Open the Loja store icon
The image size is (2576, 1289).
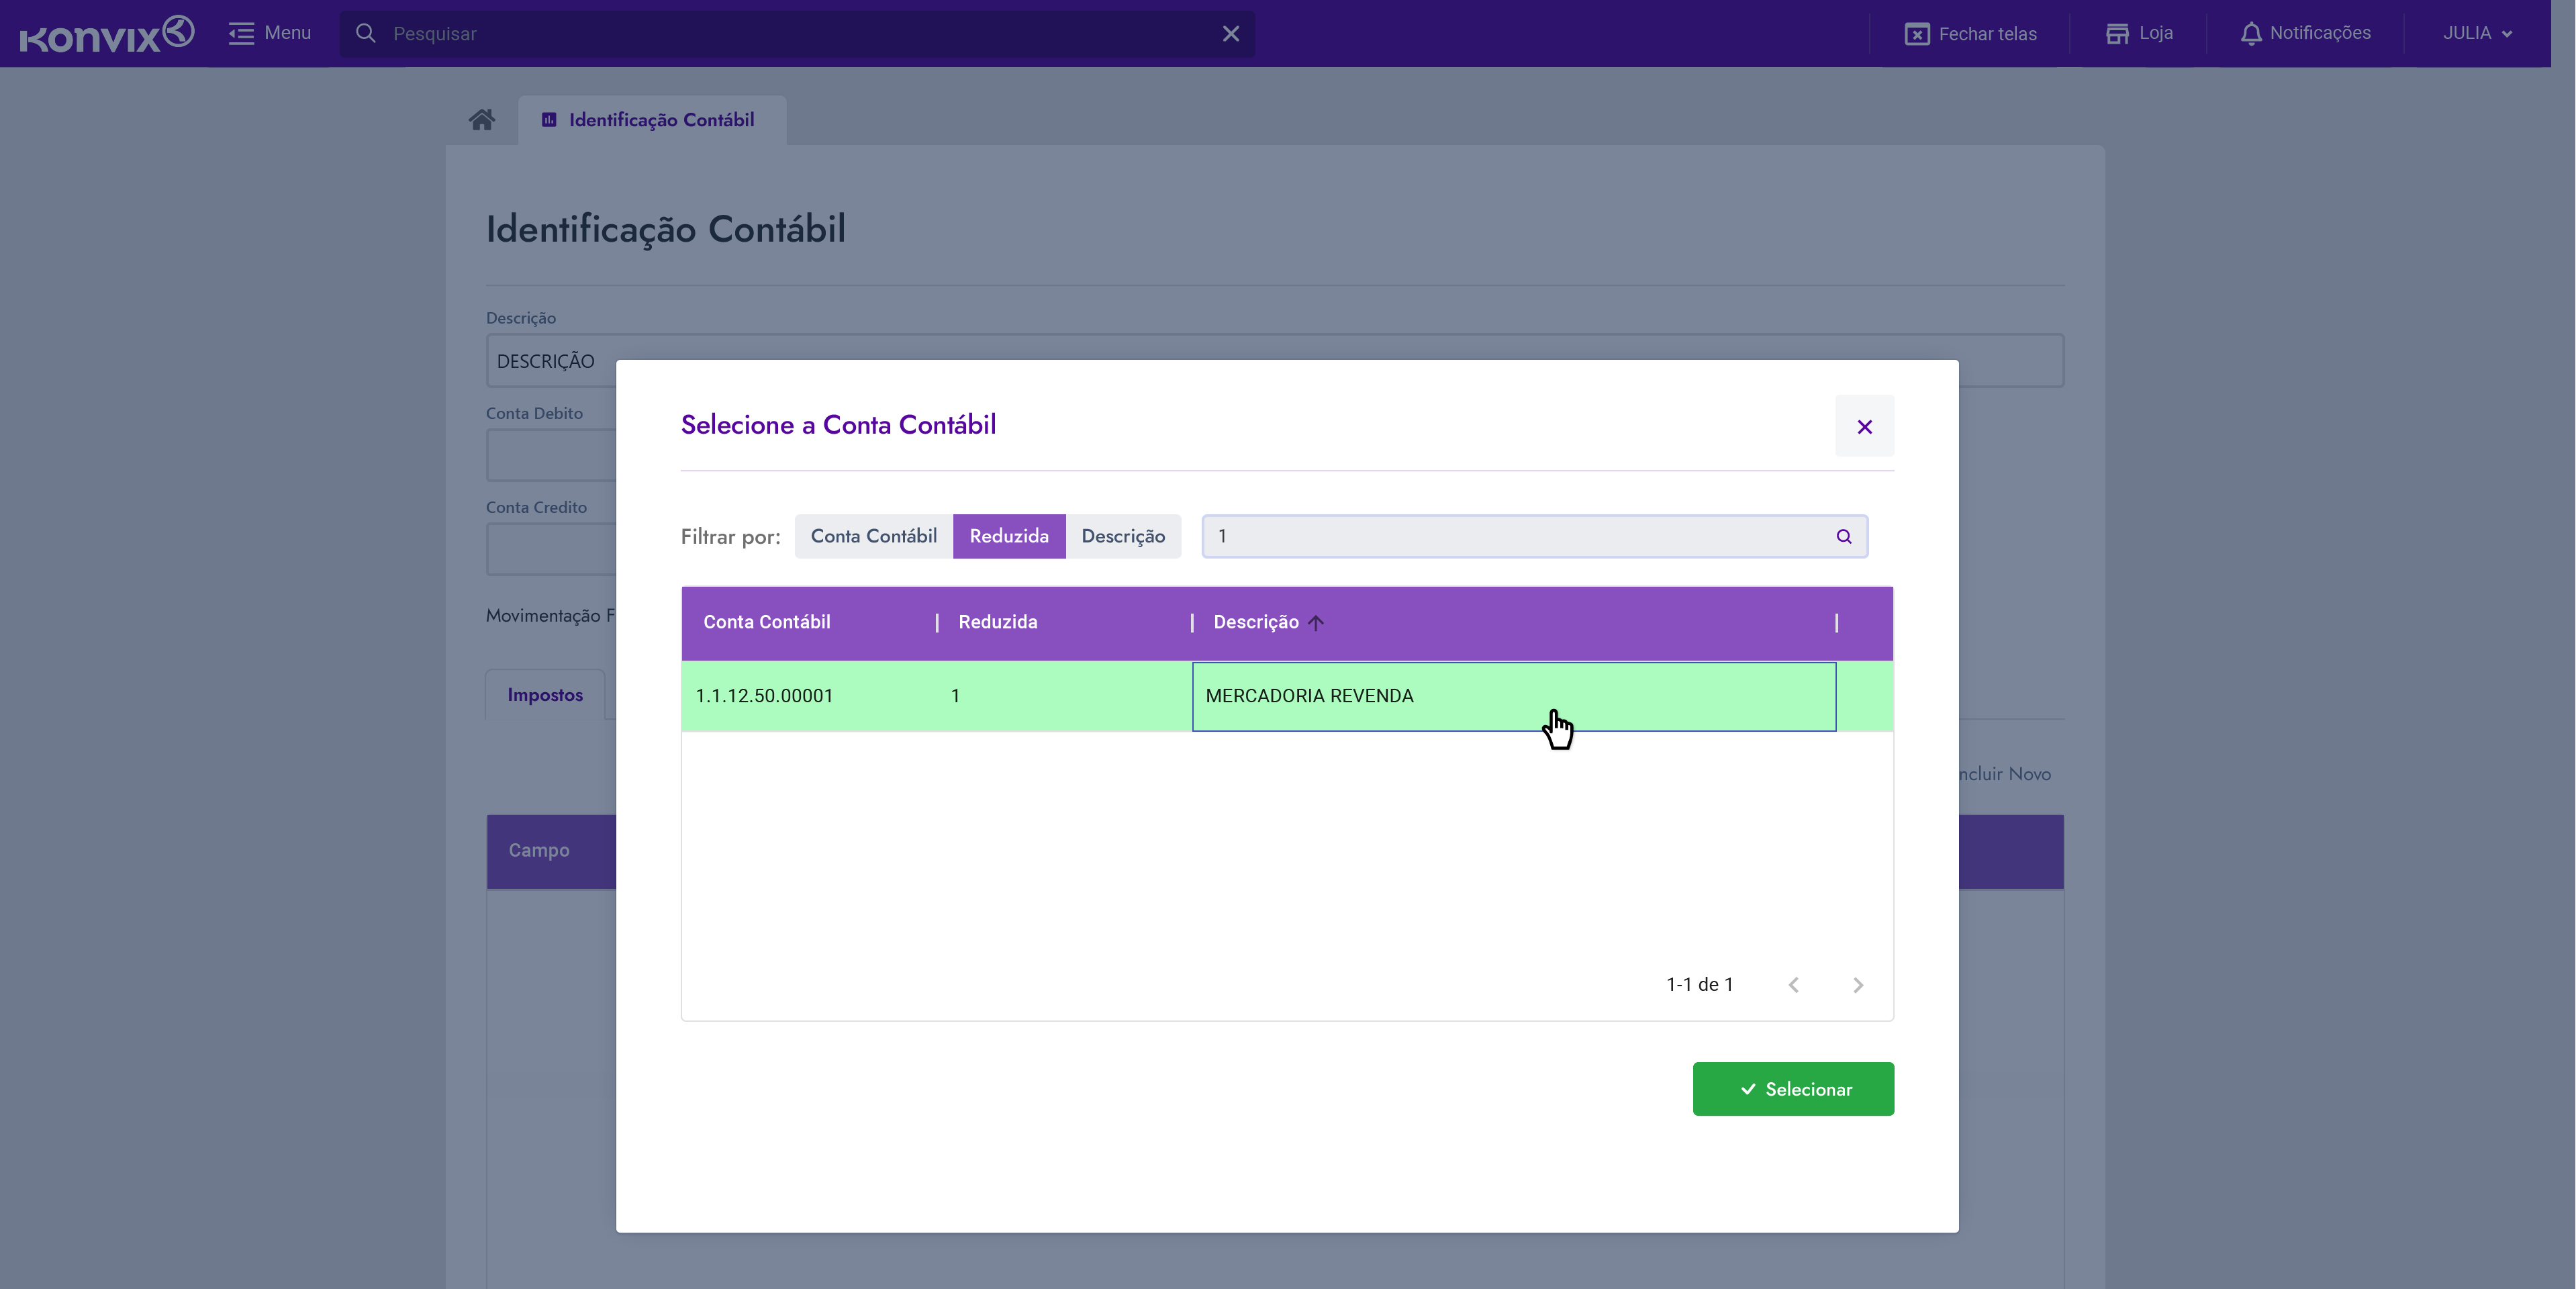[x=2116, y=34]
